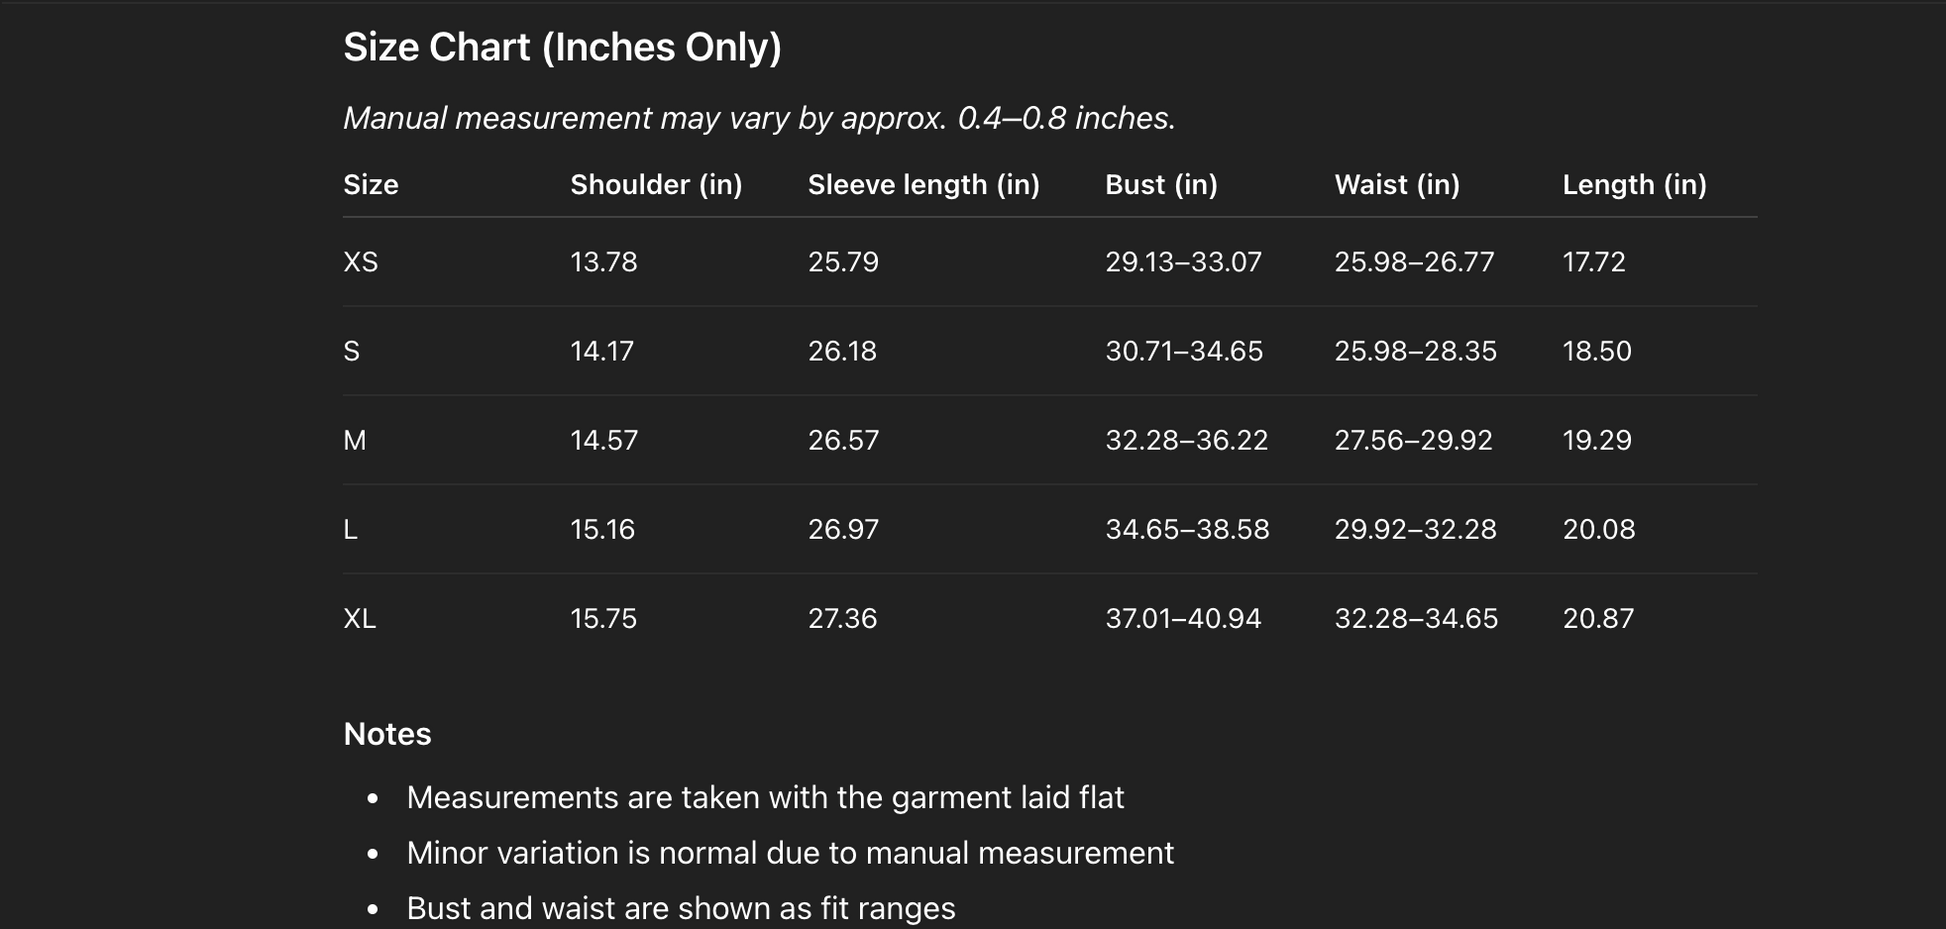Select the XL size row label
This screenshot has height=929, width=1946.
coord(360,619)
